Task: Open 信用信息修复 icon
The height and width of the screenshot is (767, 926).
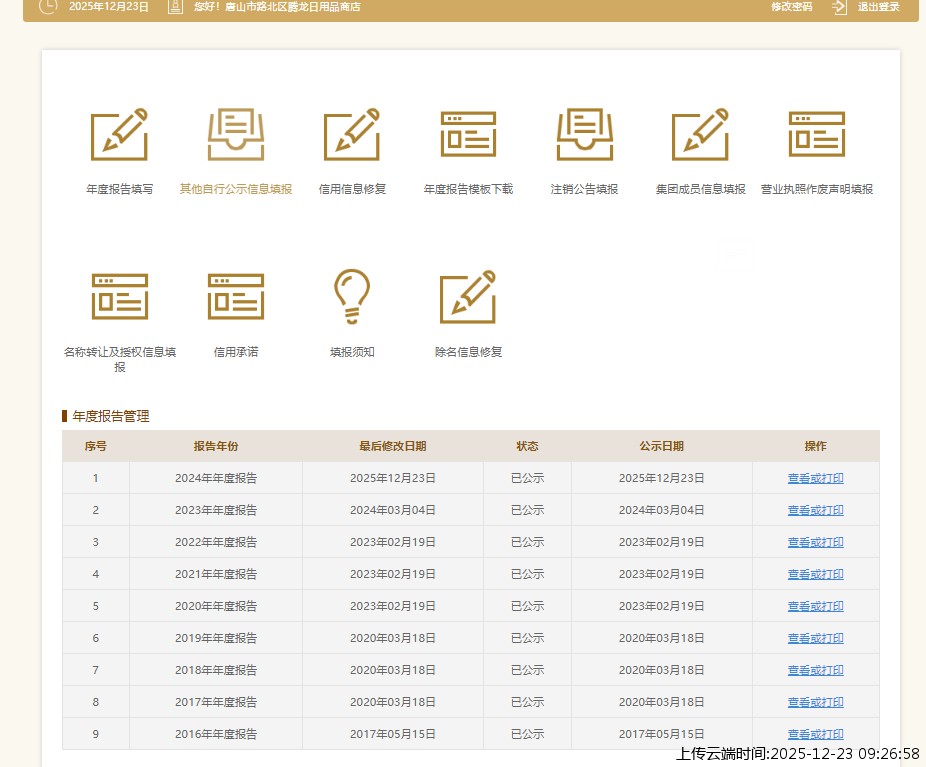Action: pyautogui.click(x=351, y=135)
